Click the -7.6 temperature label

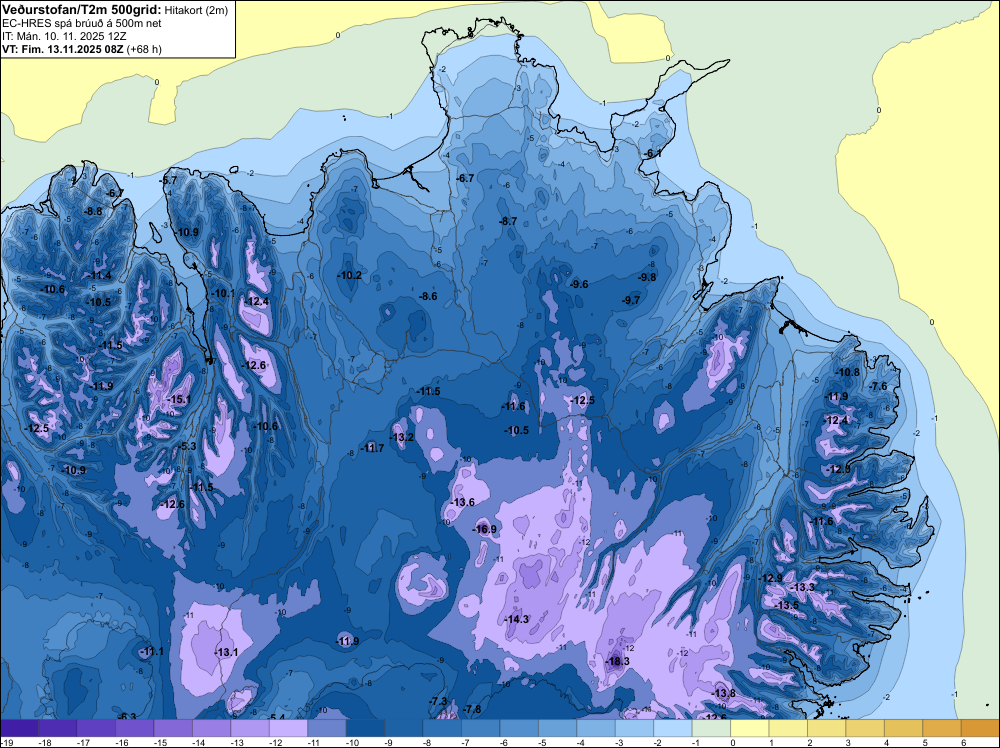878,386
